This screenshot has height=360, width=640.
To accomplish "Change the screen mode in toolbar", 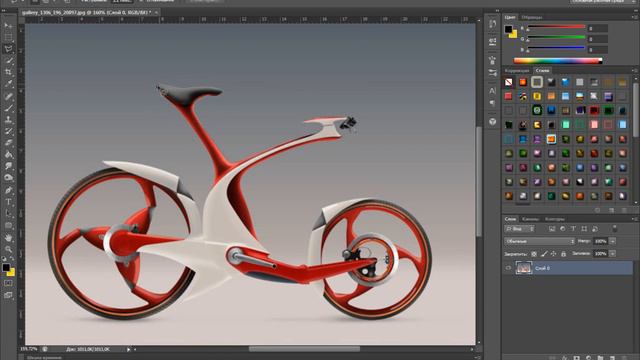I will click(8, 295).
